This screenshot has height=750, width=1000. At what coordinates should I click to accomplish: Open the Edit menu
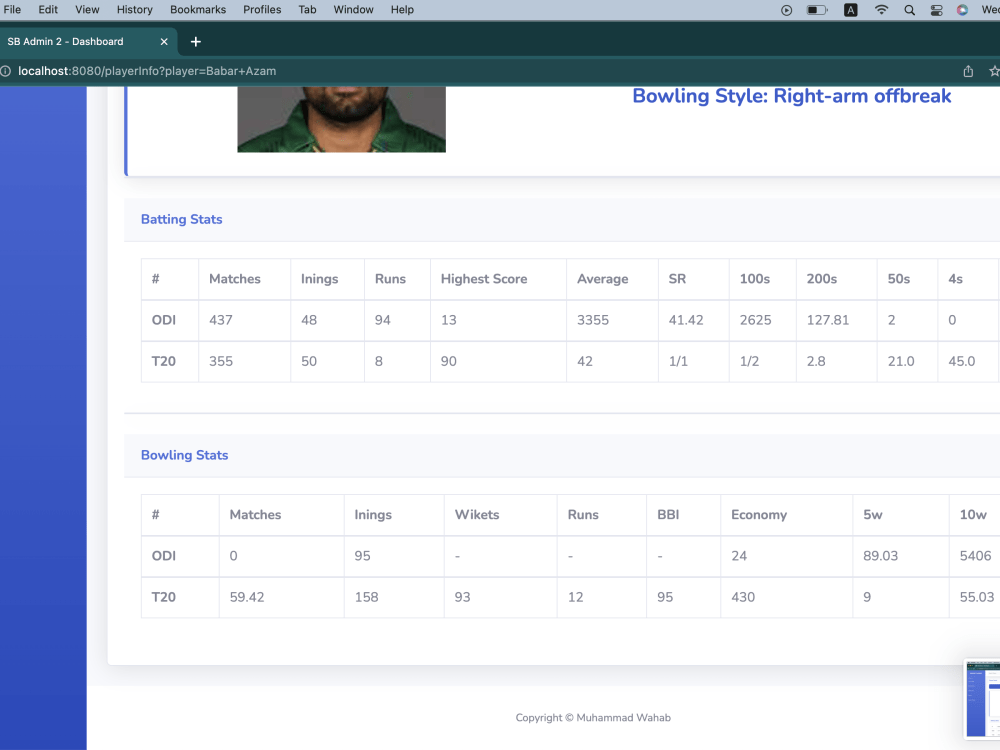click(x=48, y=10)
